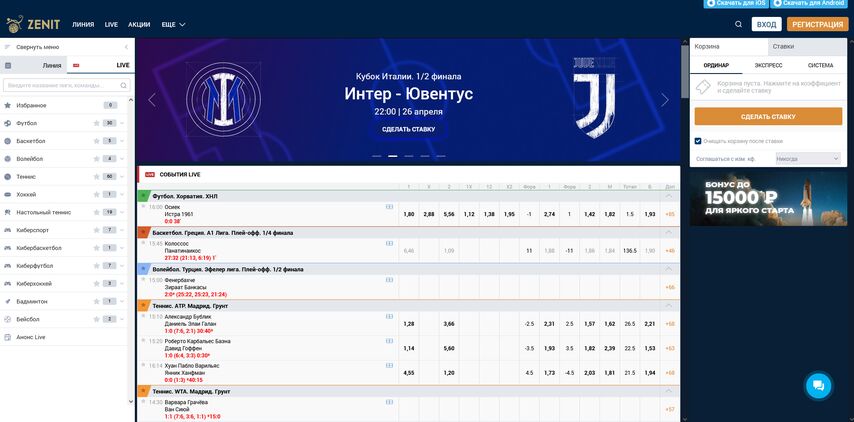Favorite the Киберфутбол category star
This screenshot has width=854, height=422.
96,266
